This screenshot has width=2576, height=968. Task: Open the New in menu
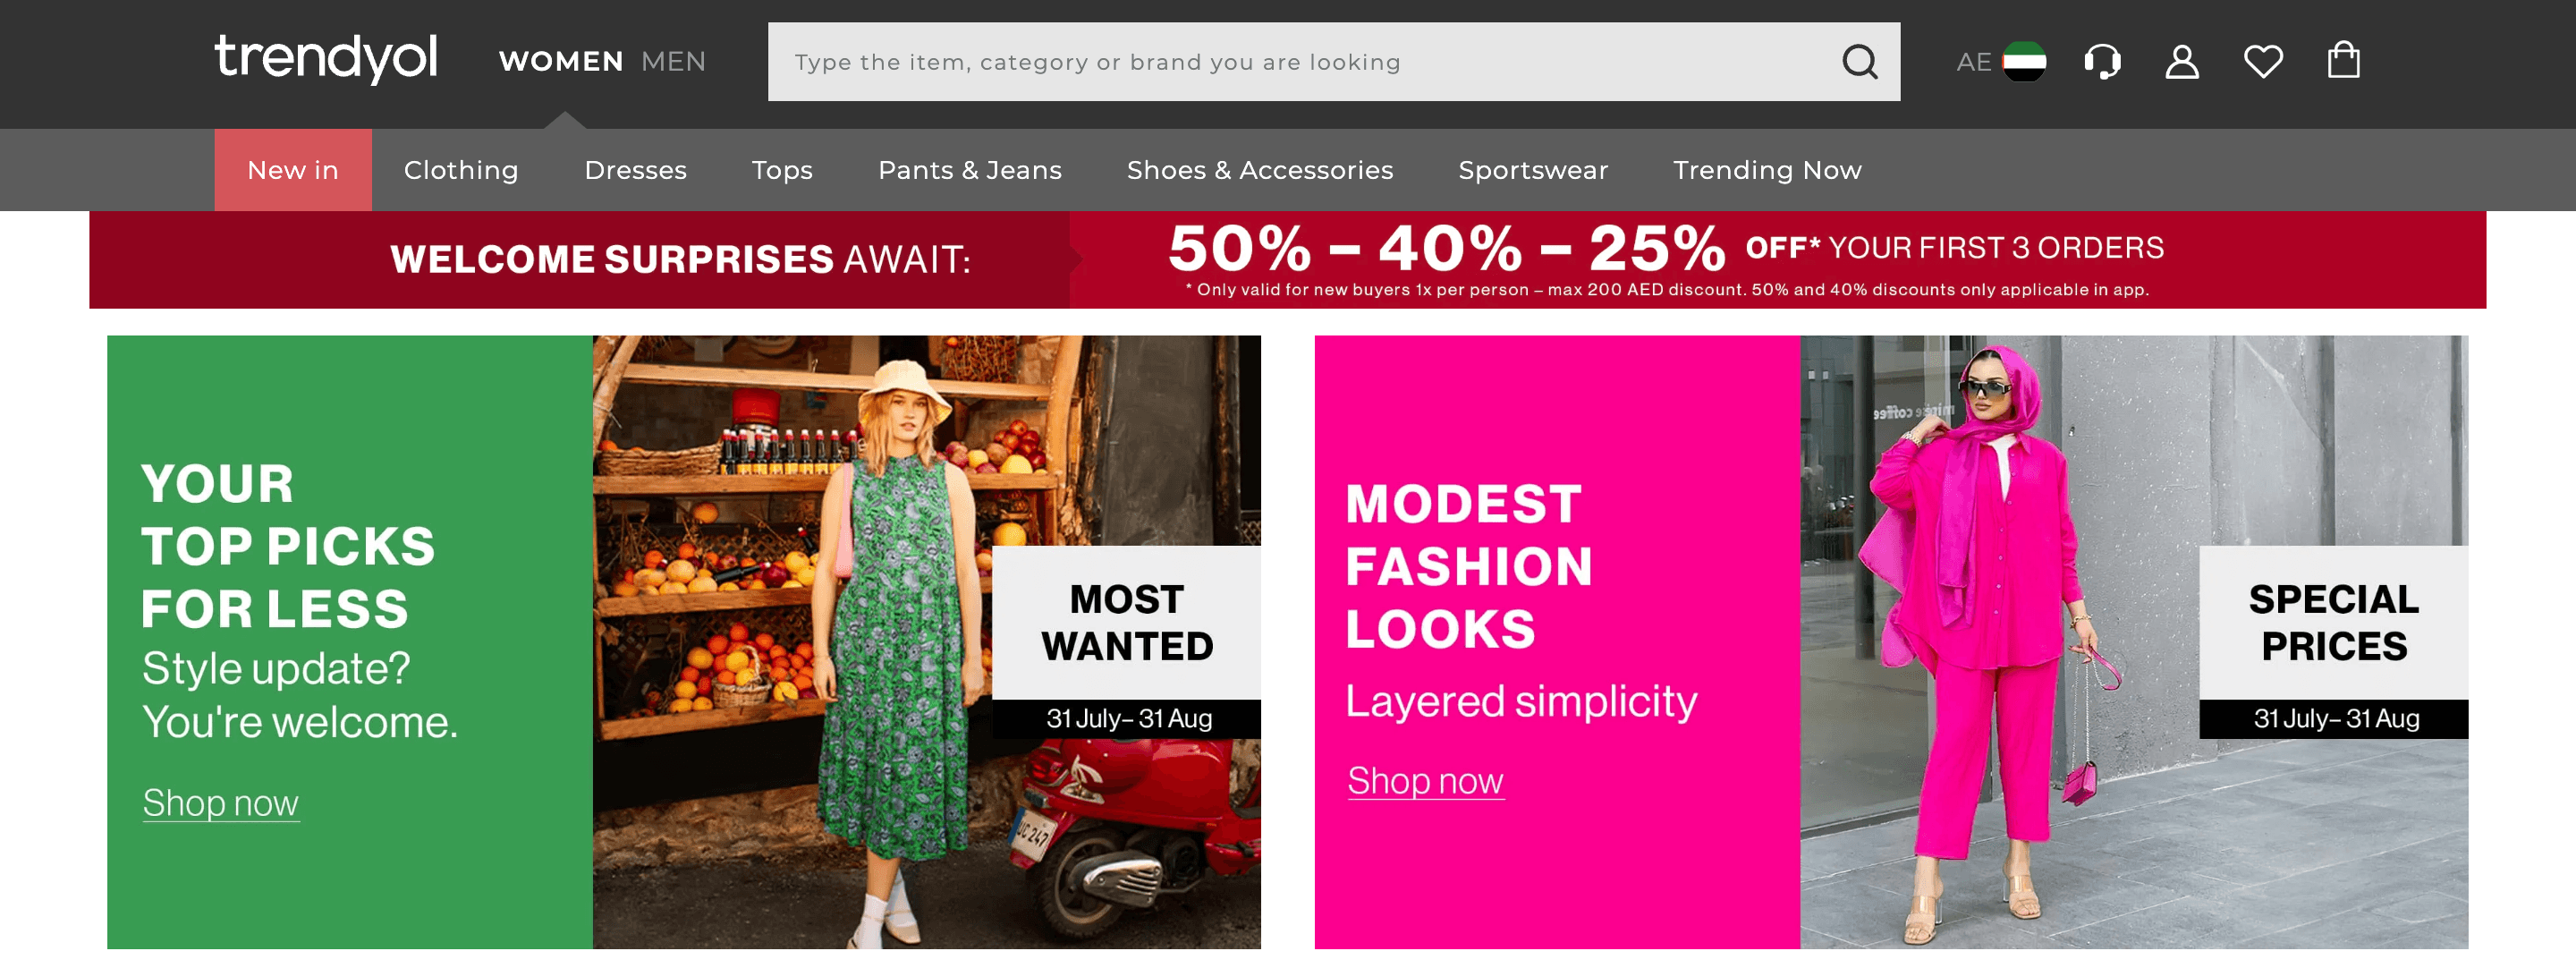(293, 170)
